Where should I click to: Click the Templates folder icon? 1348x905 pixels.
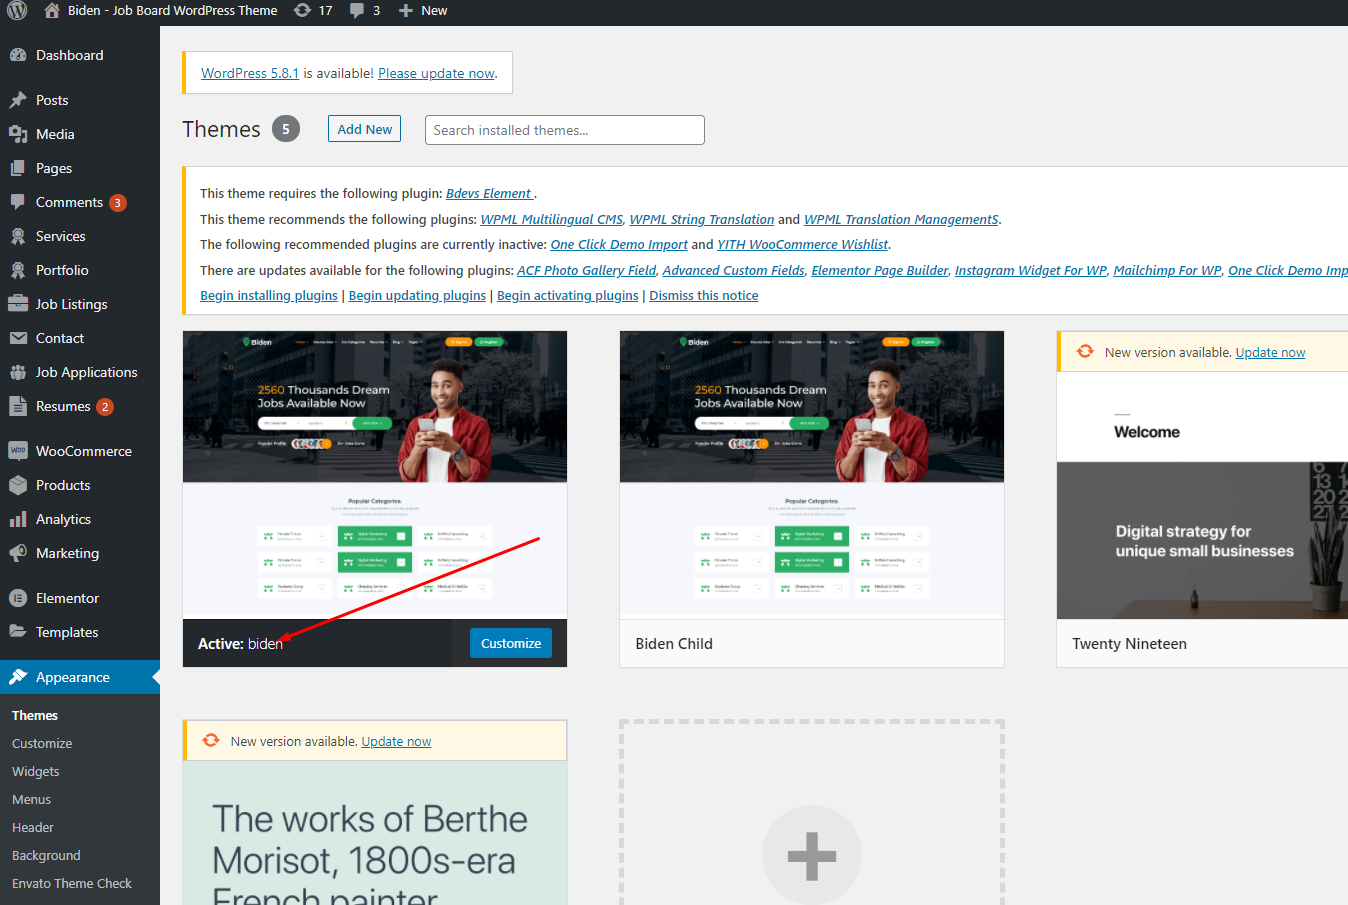18,632
